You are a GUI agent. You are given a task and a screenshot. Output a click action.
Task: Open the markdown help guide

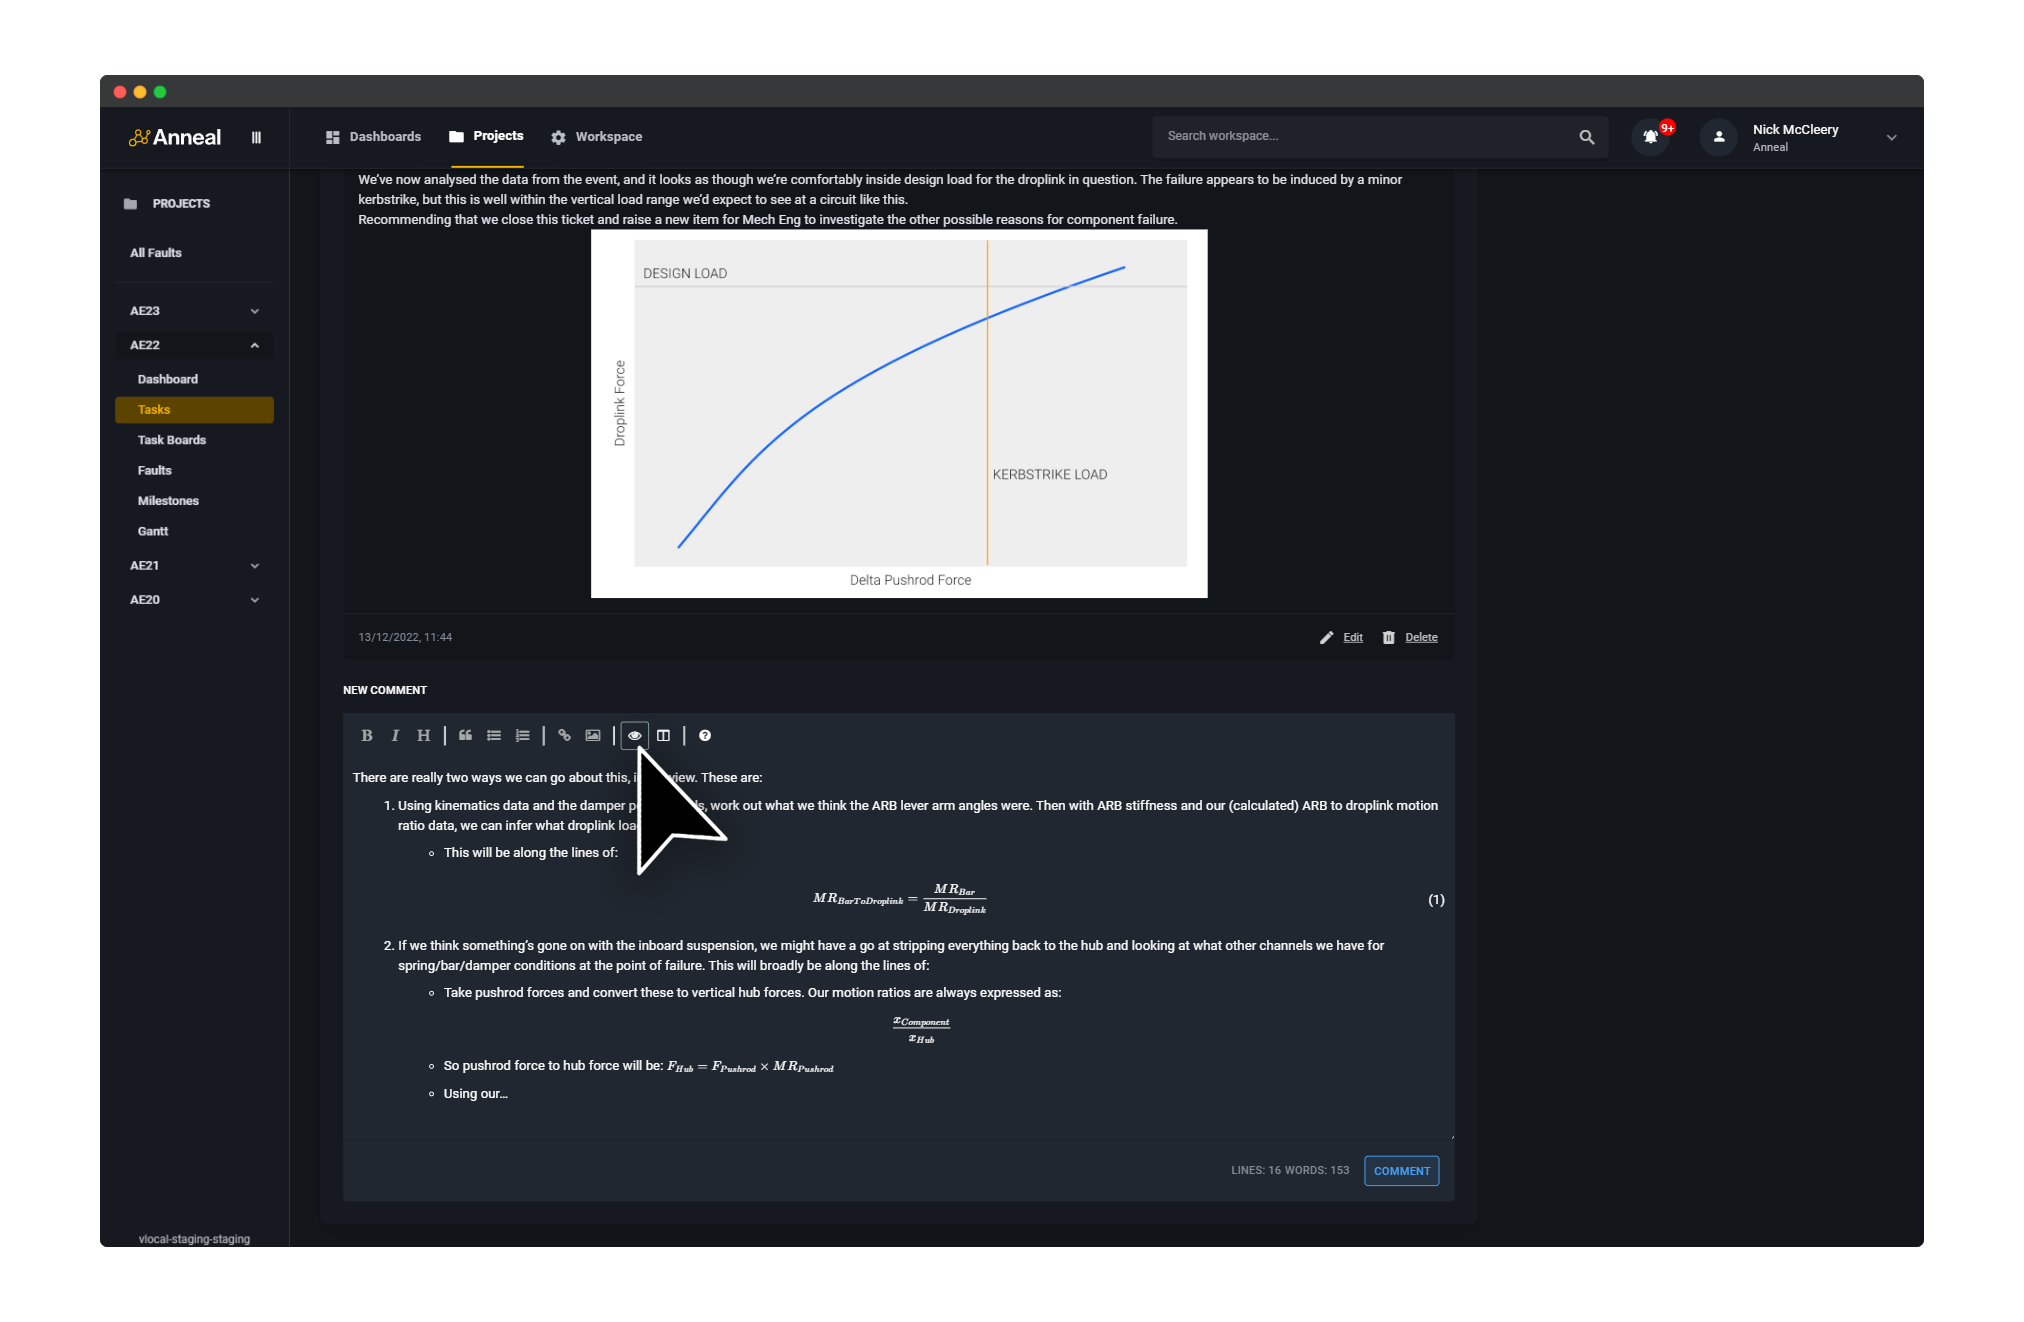(x=705, y=735)
